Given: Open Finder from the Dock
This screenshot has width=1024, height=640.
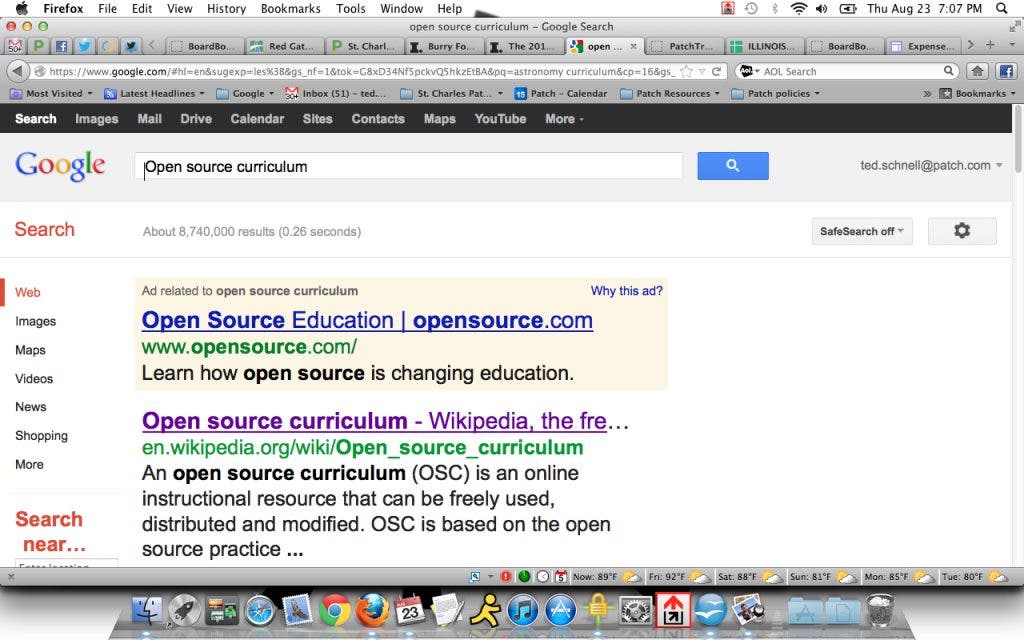Looking at the screenshot, I should pos(147,611).
